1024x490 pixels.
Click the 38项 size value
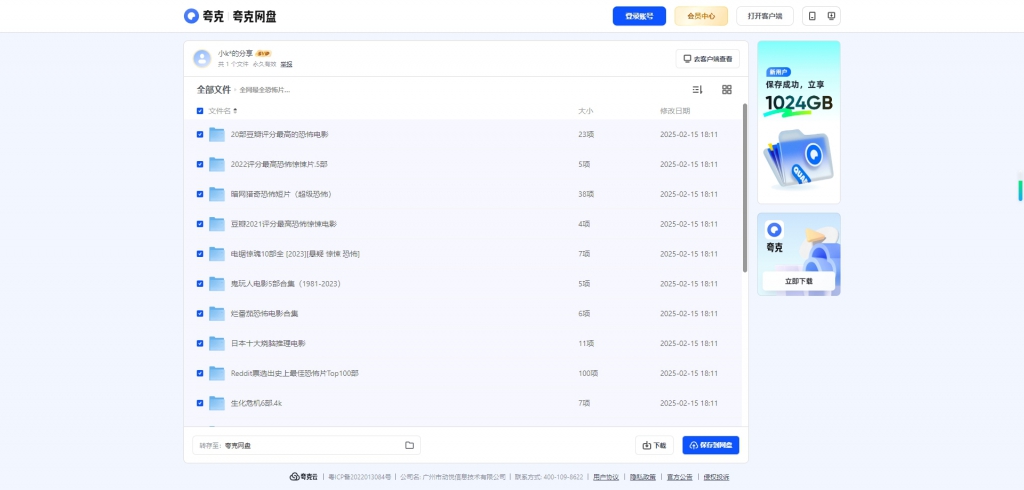[586, 194]
